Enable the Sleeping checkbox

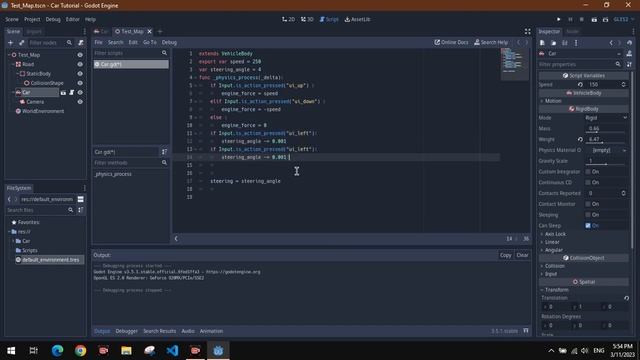588,215
